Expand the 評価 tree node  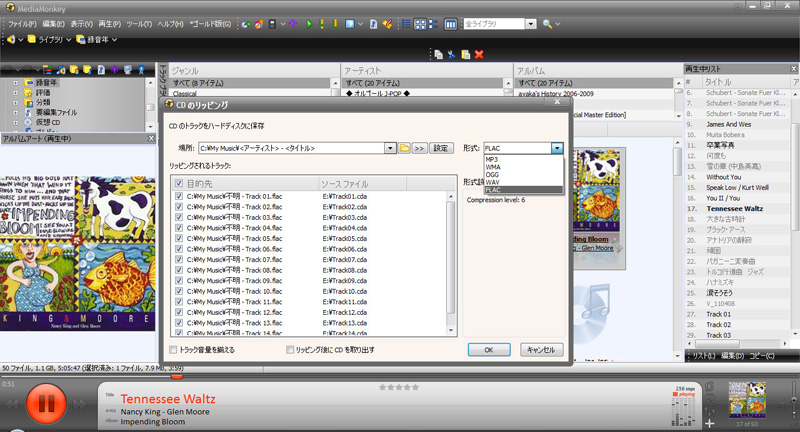(x=16, y=91)
